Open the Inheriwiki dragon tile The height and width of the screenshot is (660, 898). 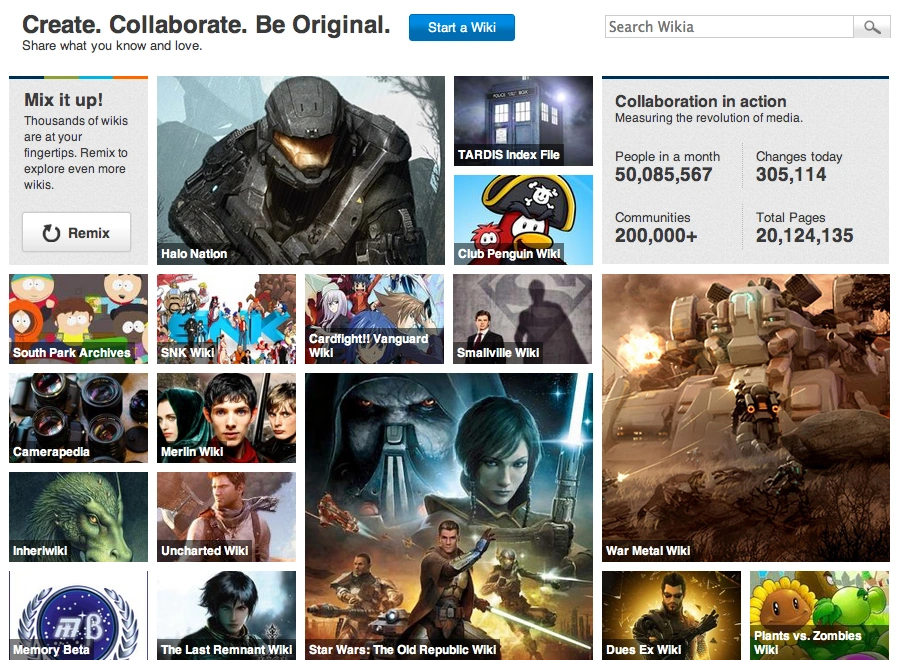pos(78,517)
